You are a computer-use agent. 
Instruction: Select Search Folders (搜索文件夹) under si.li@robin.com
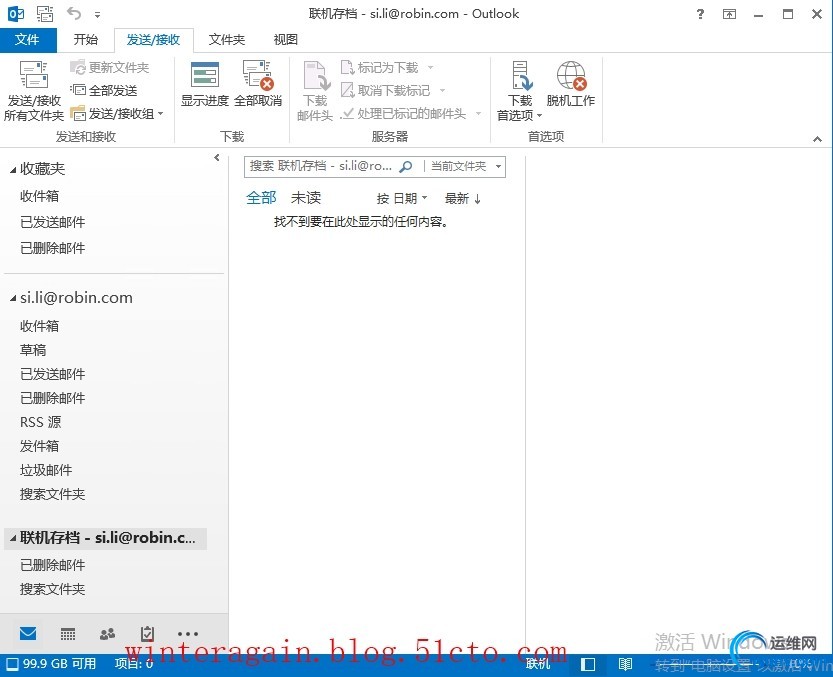click(x=53, y=494)
